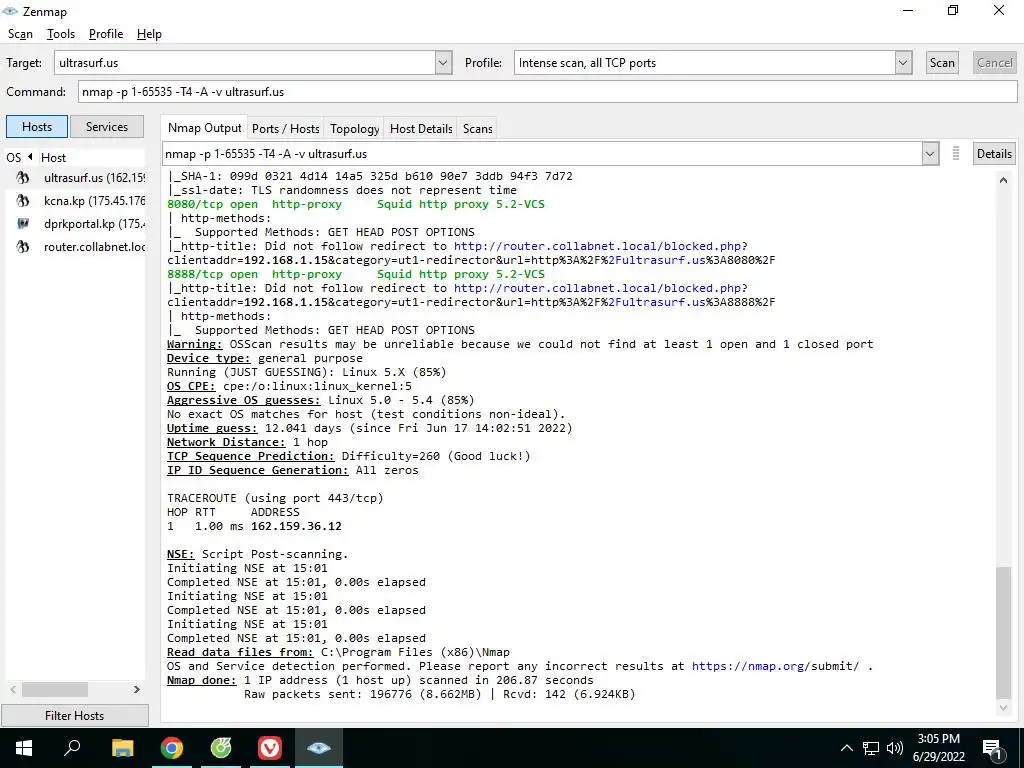The height and width of the screenshot is (768, 1024).
Task: Click the OS icon beside router.collabnet.local host
Action: [x=23, y=247]
